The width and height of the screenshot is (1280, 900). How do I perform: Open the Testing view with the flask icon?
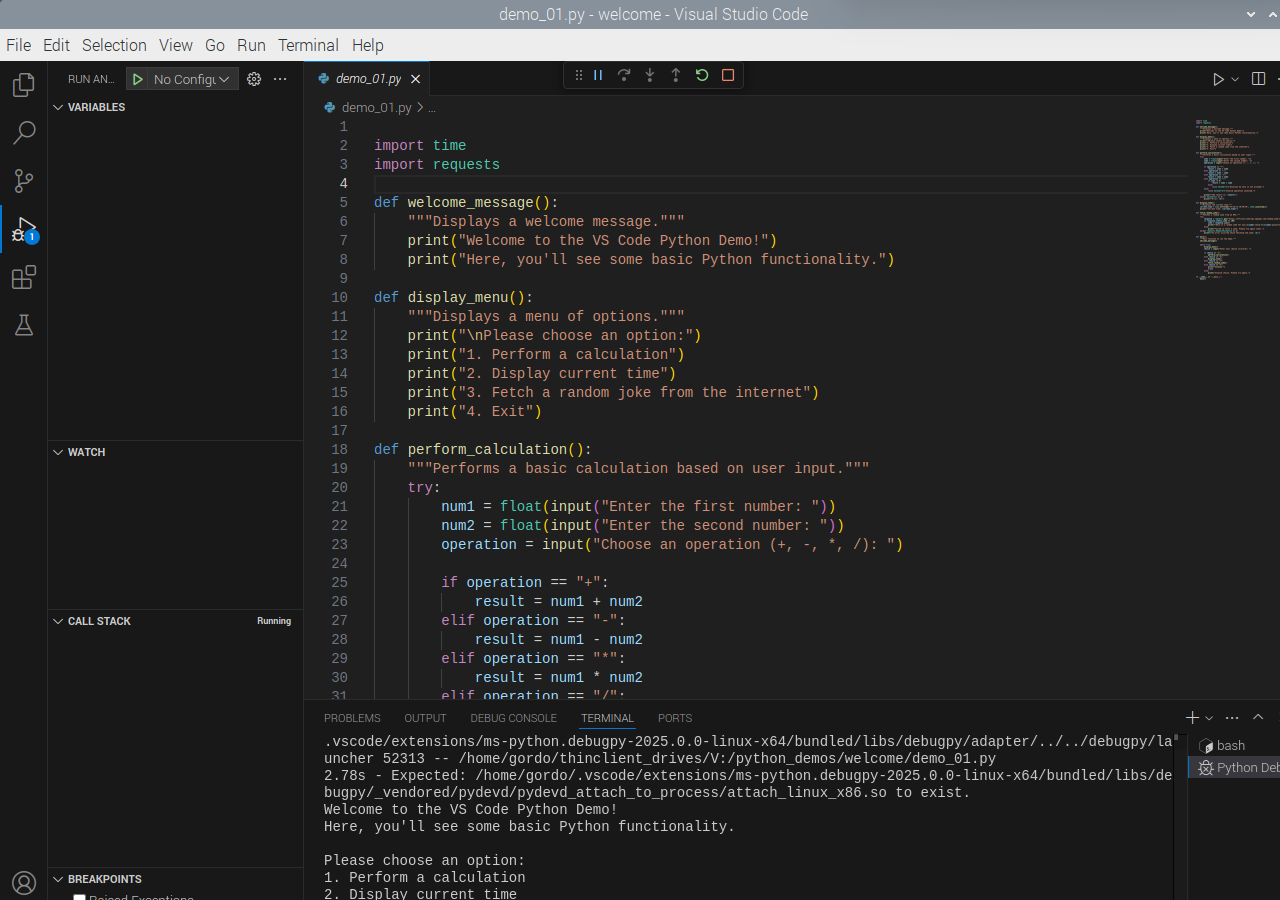pyautogui.click(x=22, y=324)
